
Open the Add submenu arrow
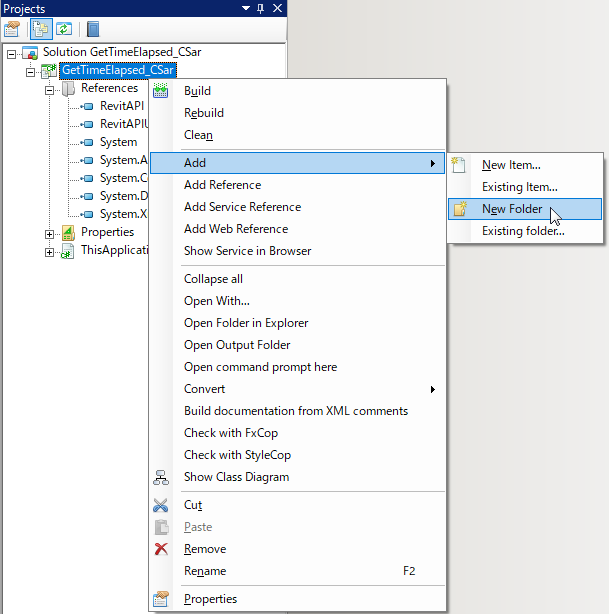(432, 163)
